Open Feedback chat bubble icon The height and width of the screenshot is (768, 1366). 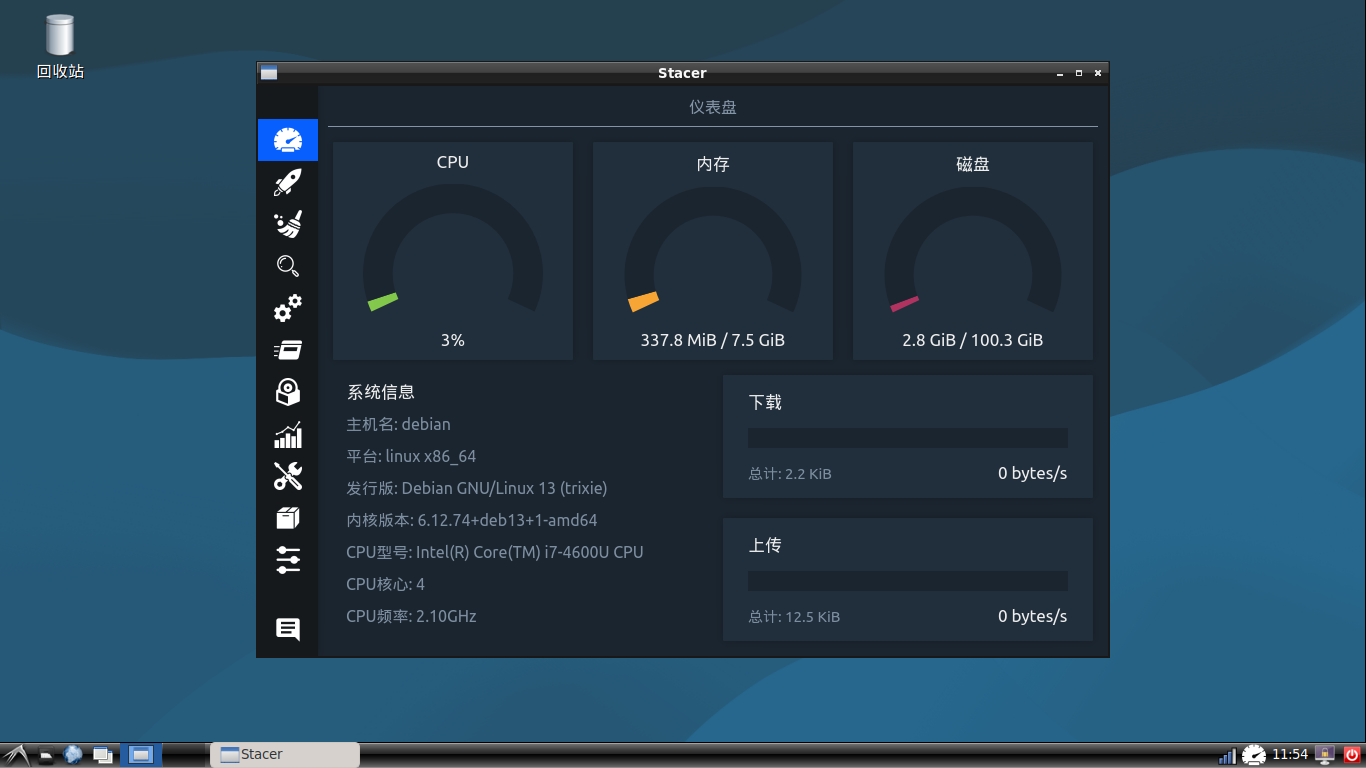(288, 629)
